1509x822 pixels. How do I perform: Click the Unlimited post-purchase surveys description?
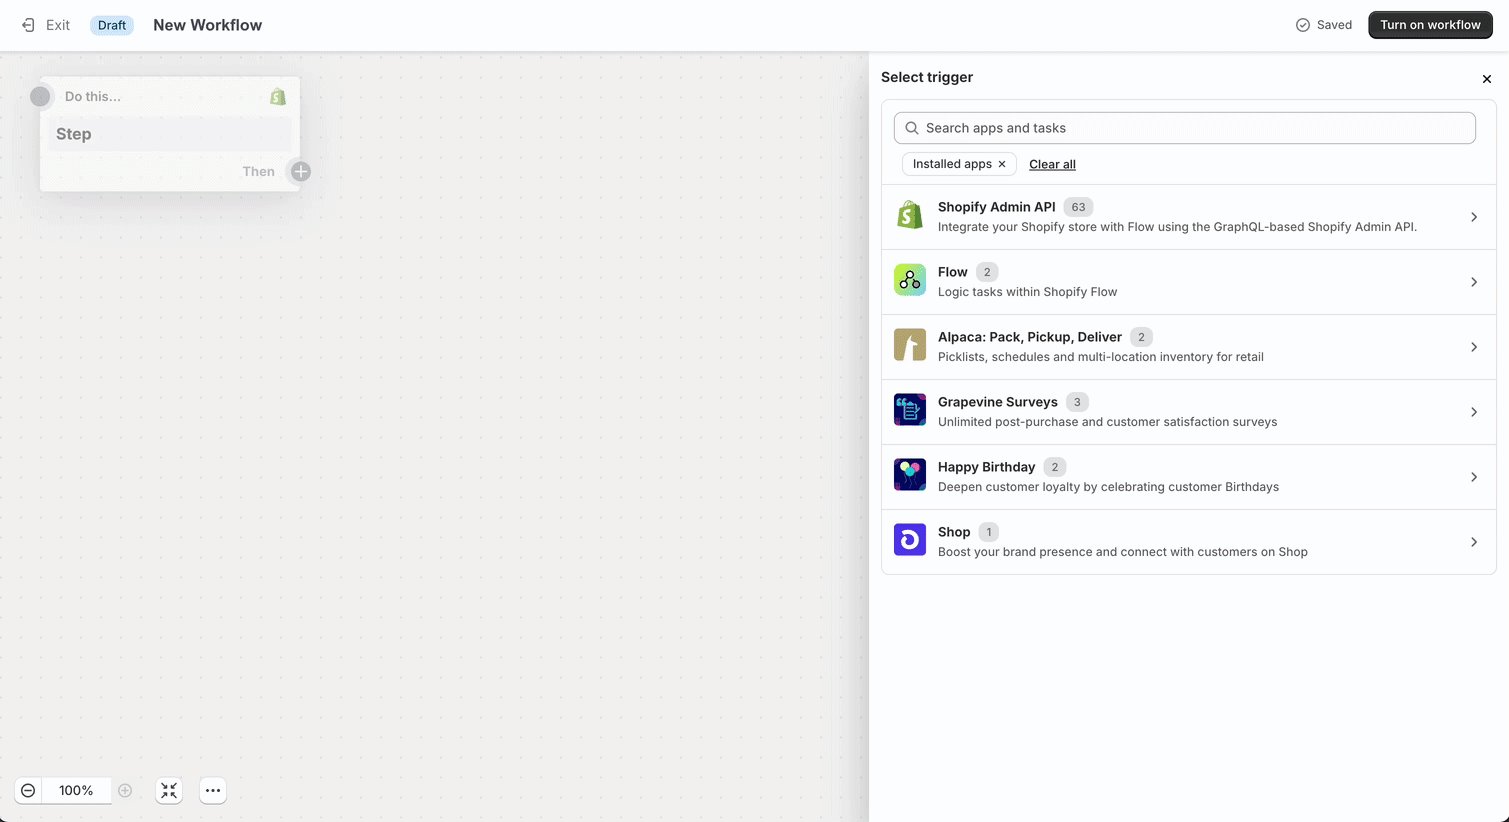[1107, 422]
